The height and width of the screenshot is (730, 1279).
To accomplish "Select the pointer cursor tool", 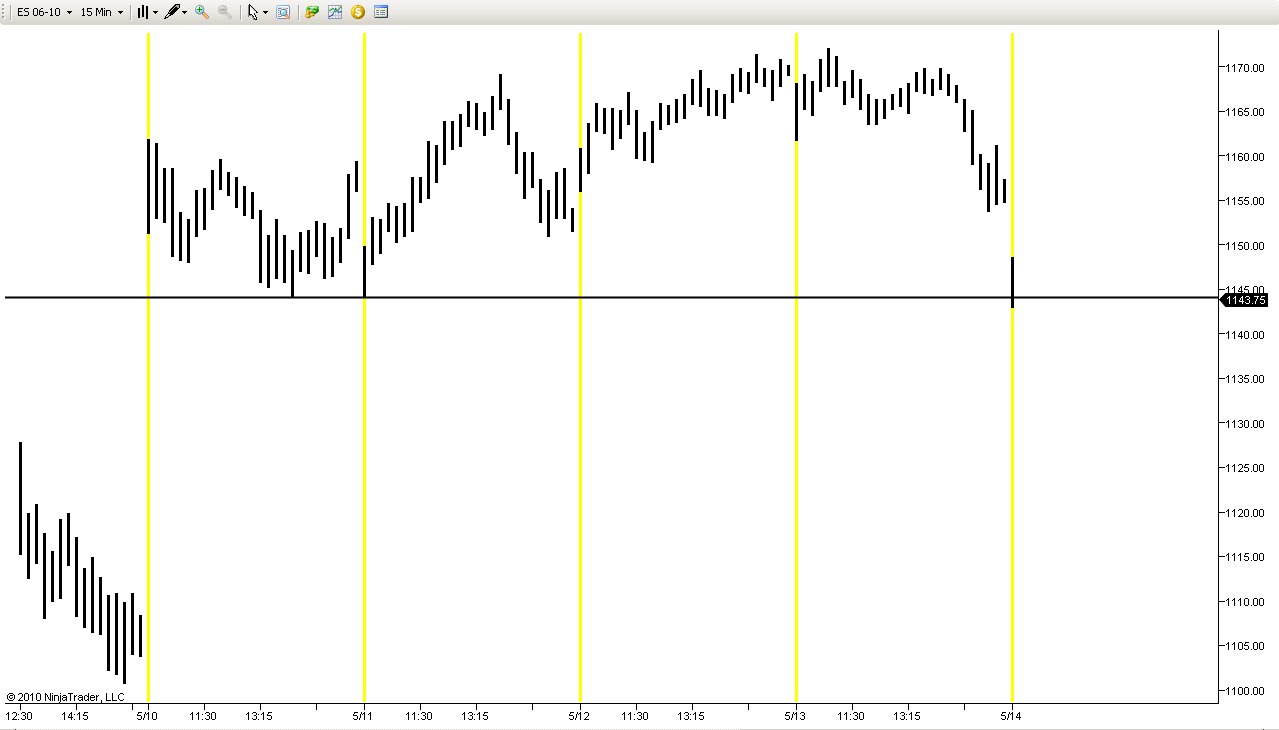I will coord(253,12).
